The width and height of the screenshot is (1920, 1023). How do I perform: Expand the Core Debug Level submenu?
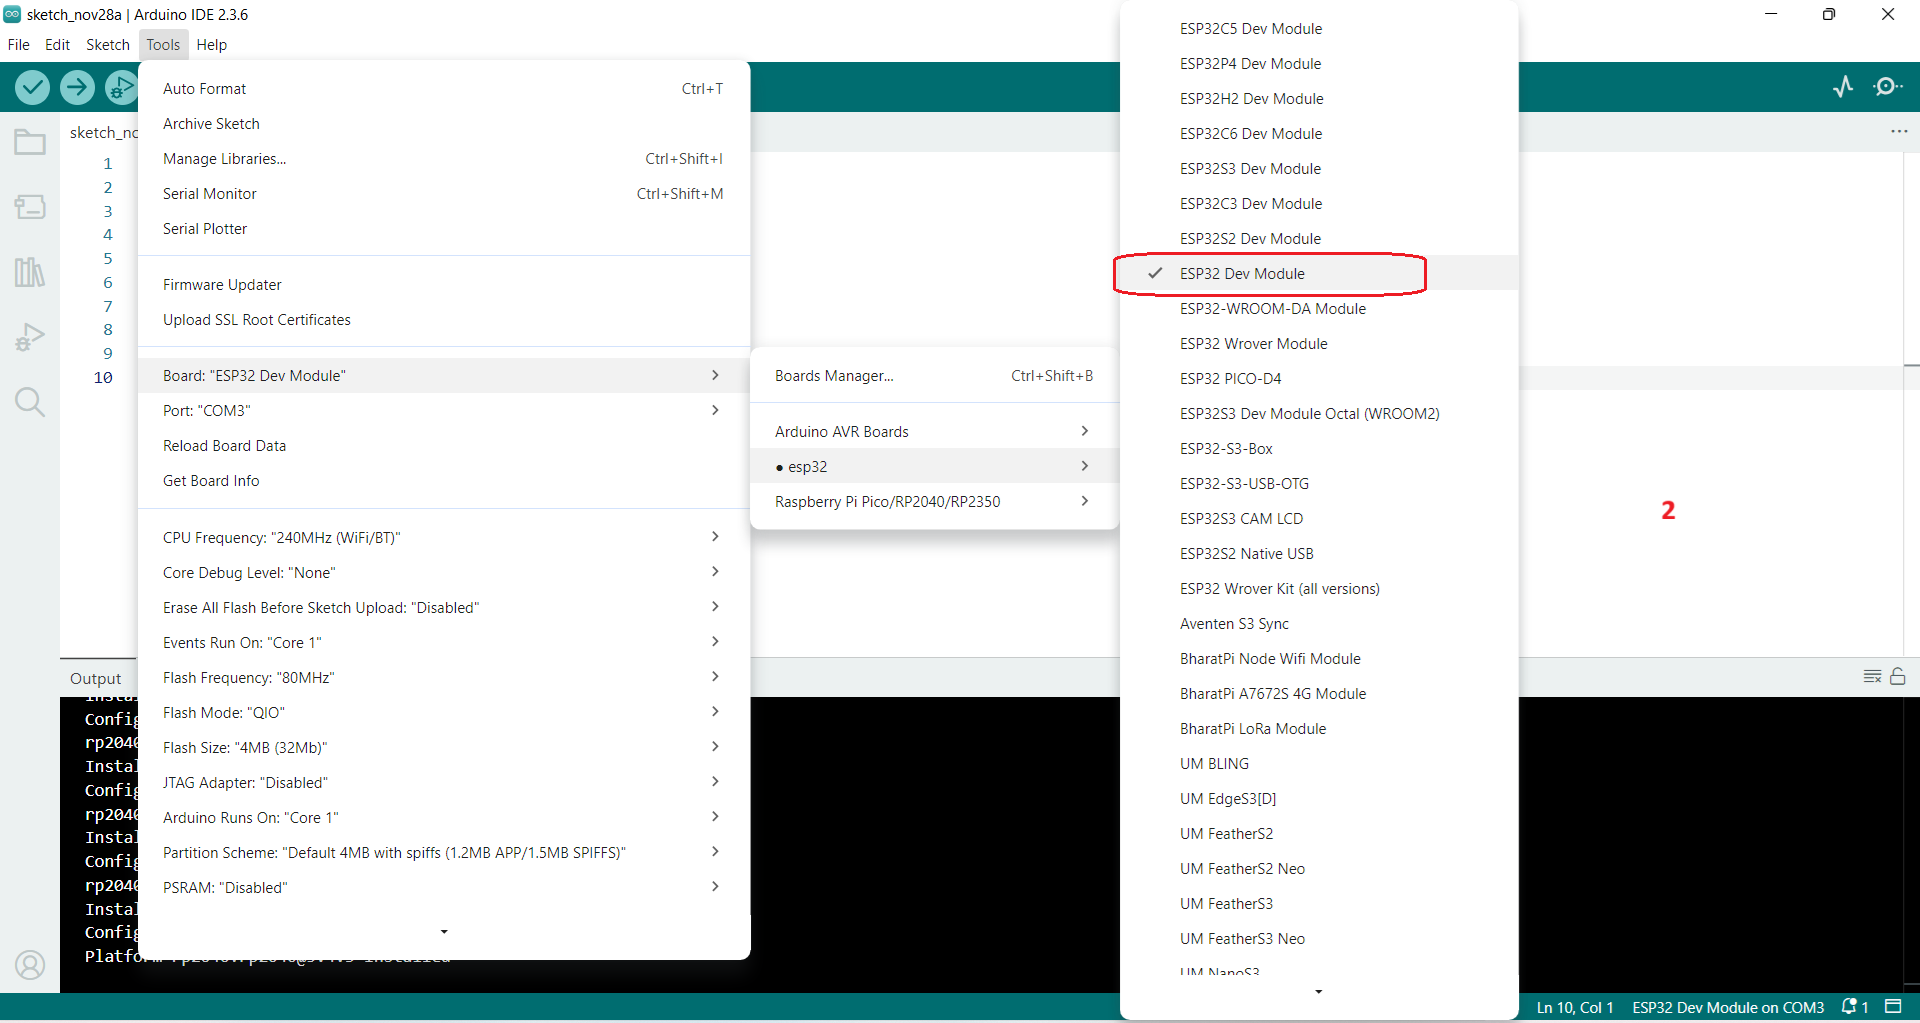[444, 572]
